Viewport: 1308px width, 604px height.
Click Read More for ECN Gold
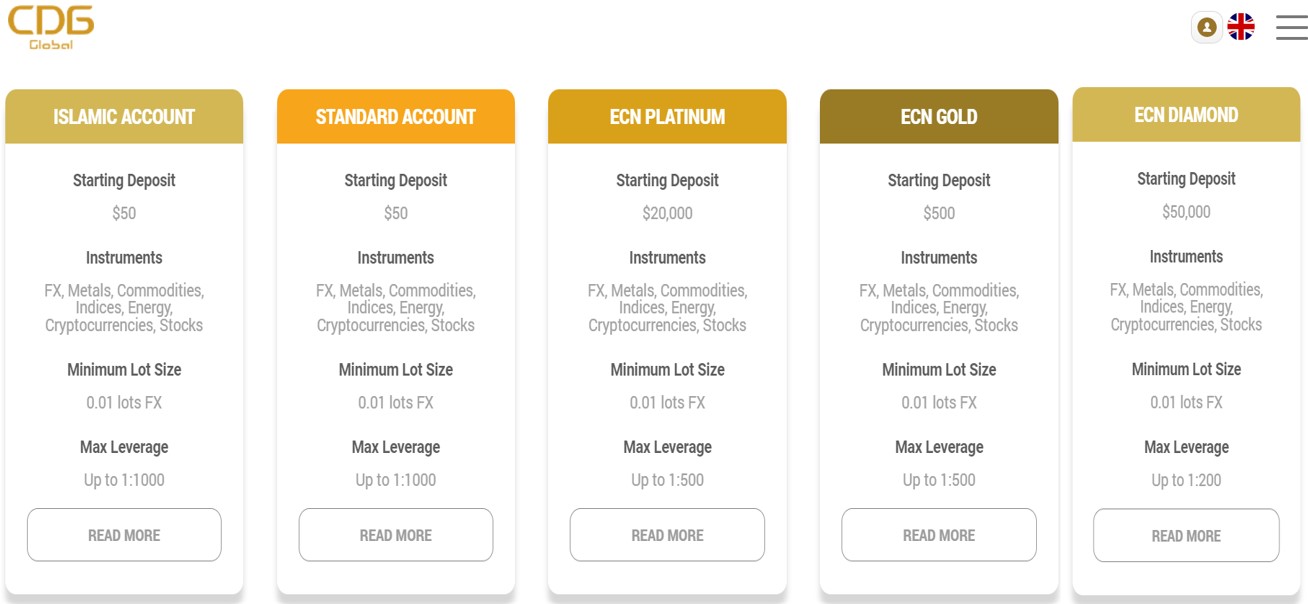tap(939, 535)
